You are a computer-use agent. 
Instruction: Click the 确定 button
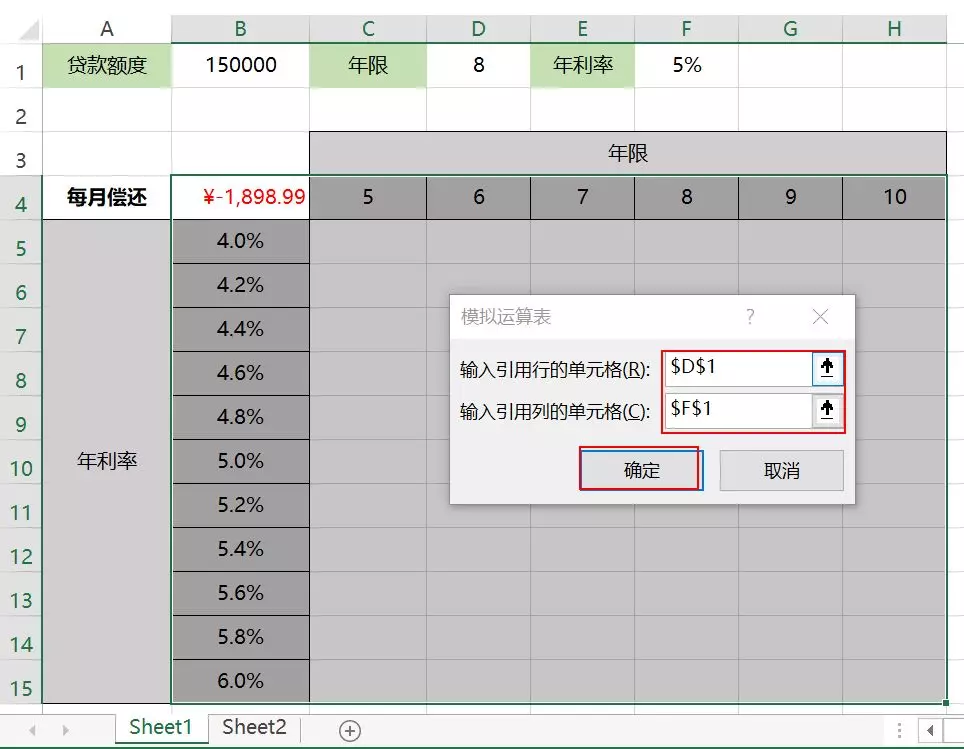click(x=641, y=470)
